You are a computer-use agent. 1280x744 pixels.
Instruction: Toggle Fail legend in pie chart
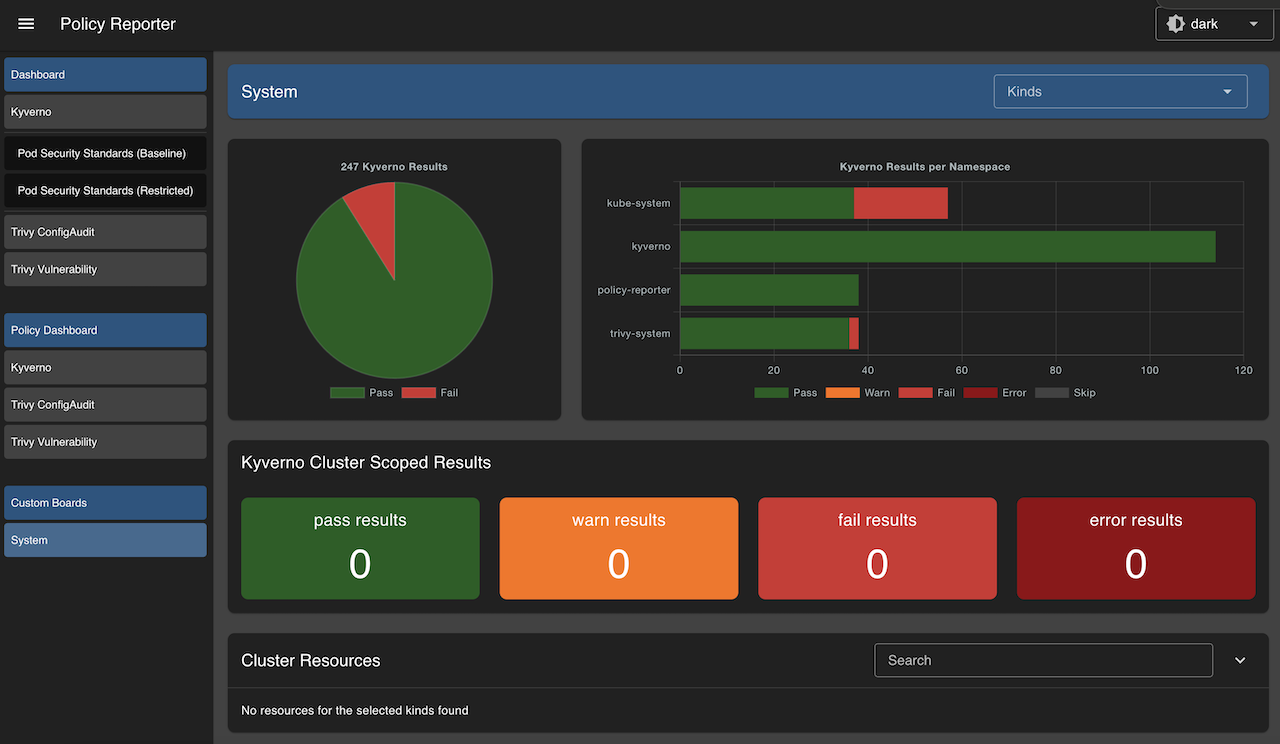coord(430,393)
